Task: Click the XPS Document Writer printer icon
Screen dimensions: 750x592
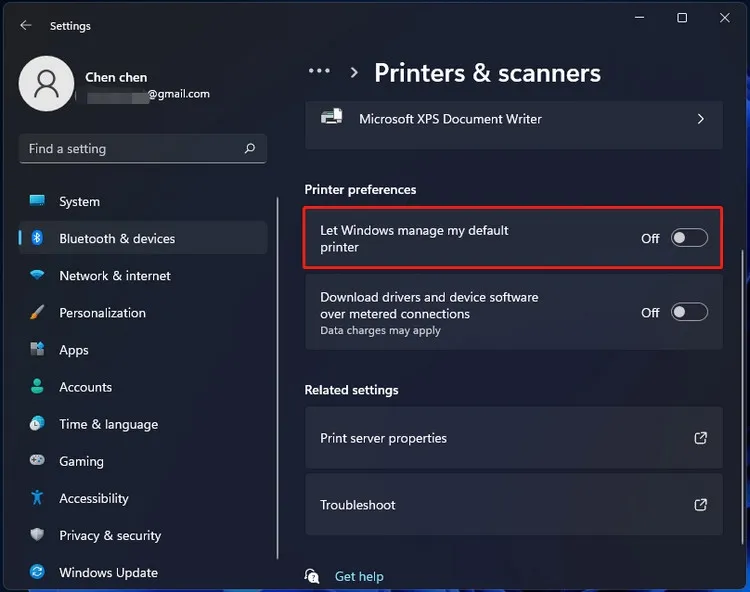Action: click(x=332, y=117)
